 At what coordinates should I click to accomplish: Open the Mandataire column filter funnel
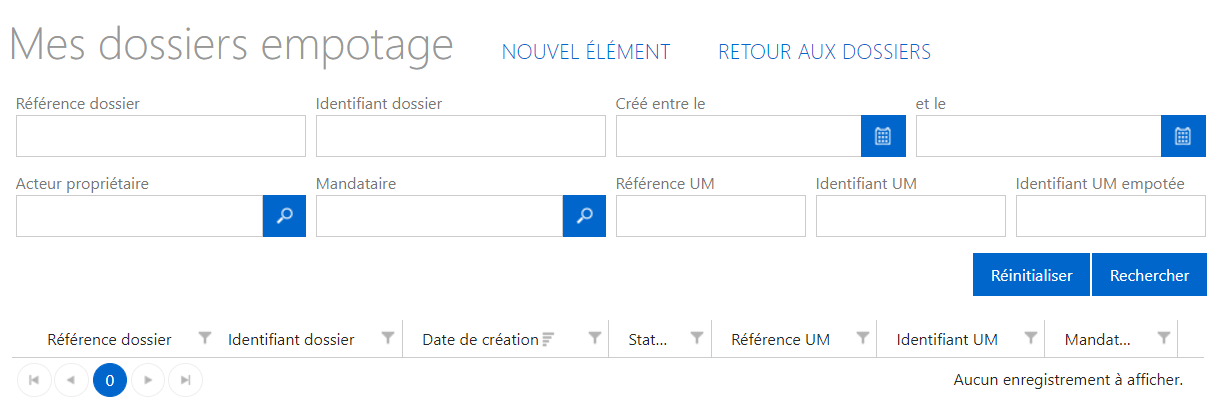[1164, 339]
